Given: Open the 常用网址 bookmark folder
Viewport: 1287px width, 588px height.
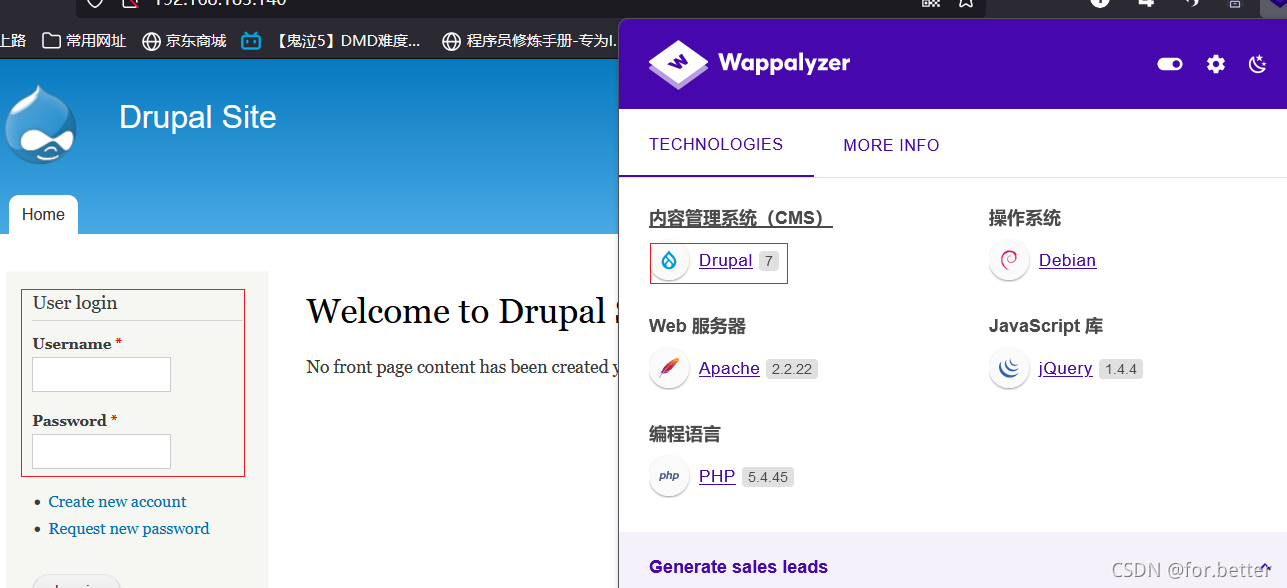Looking at the screenshot, I should point(84,41).
